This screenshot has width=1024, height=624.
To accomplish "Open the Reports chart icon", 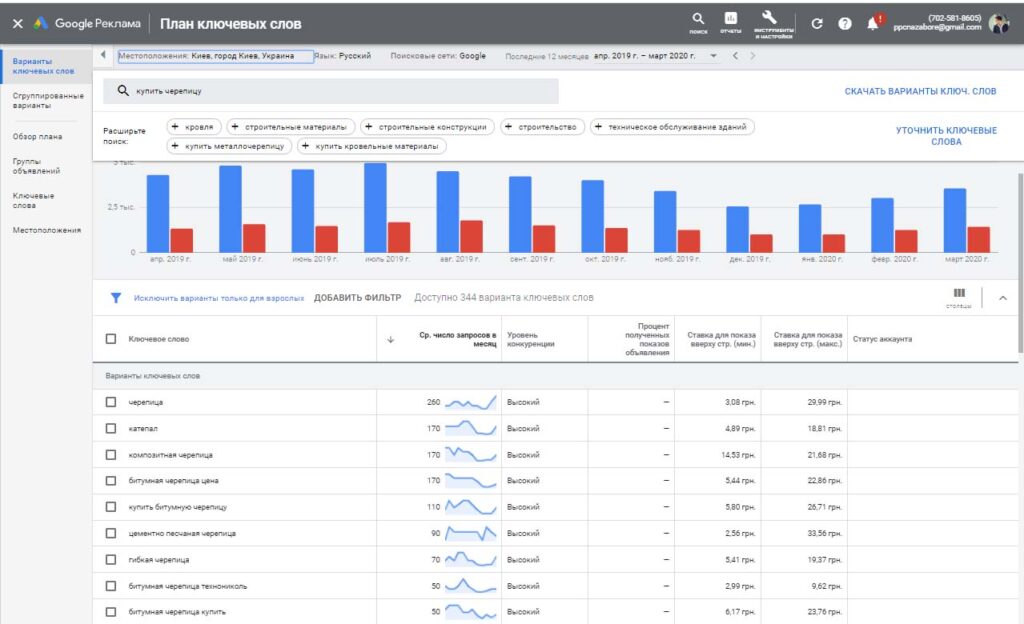I will pyautogui.click(x=731, y=19).
